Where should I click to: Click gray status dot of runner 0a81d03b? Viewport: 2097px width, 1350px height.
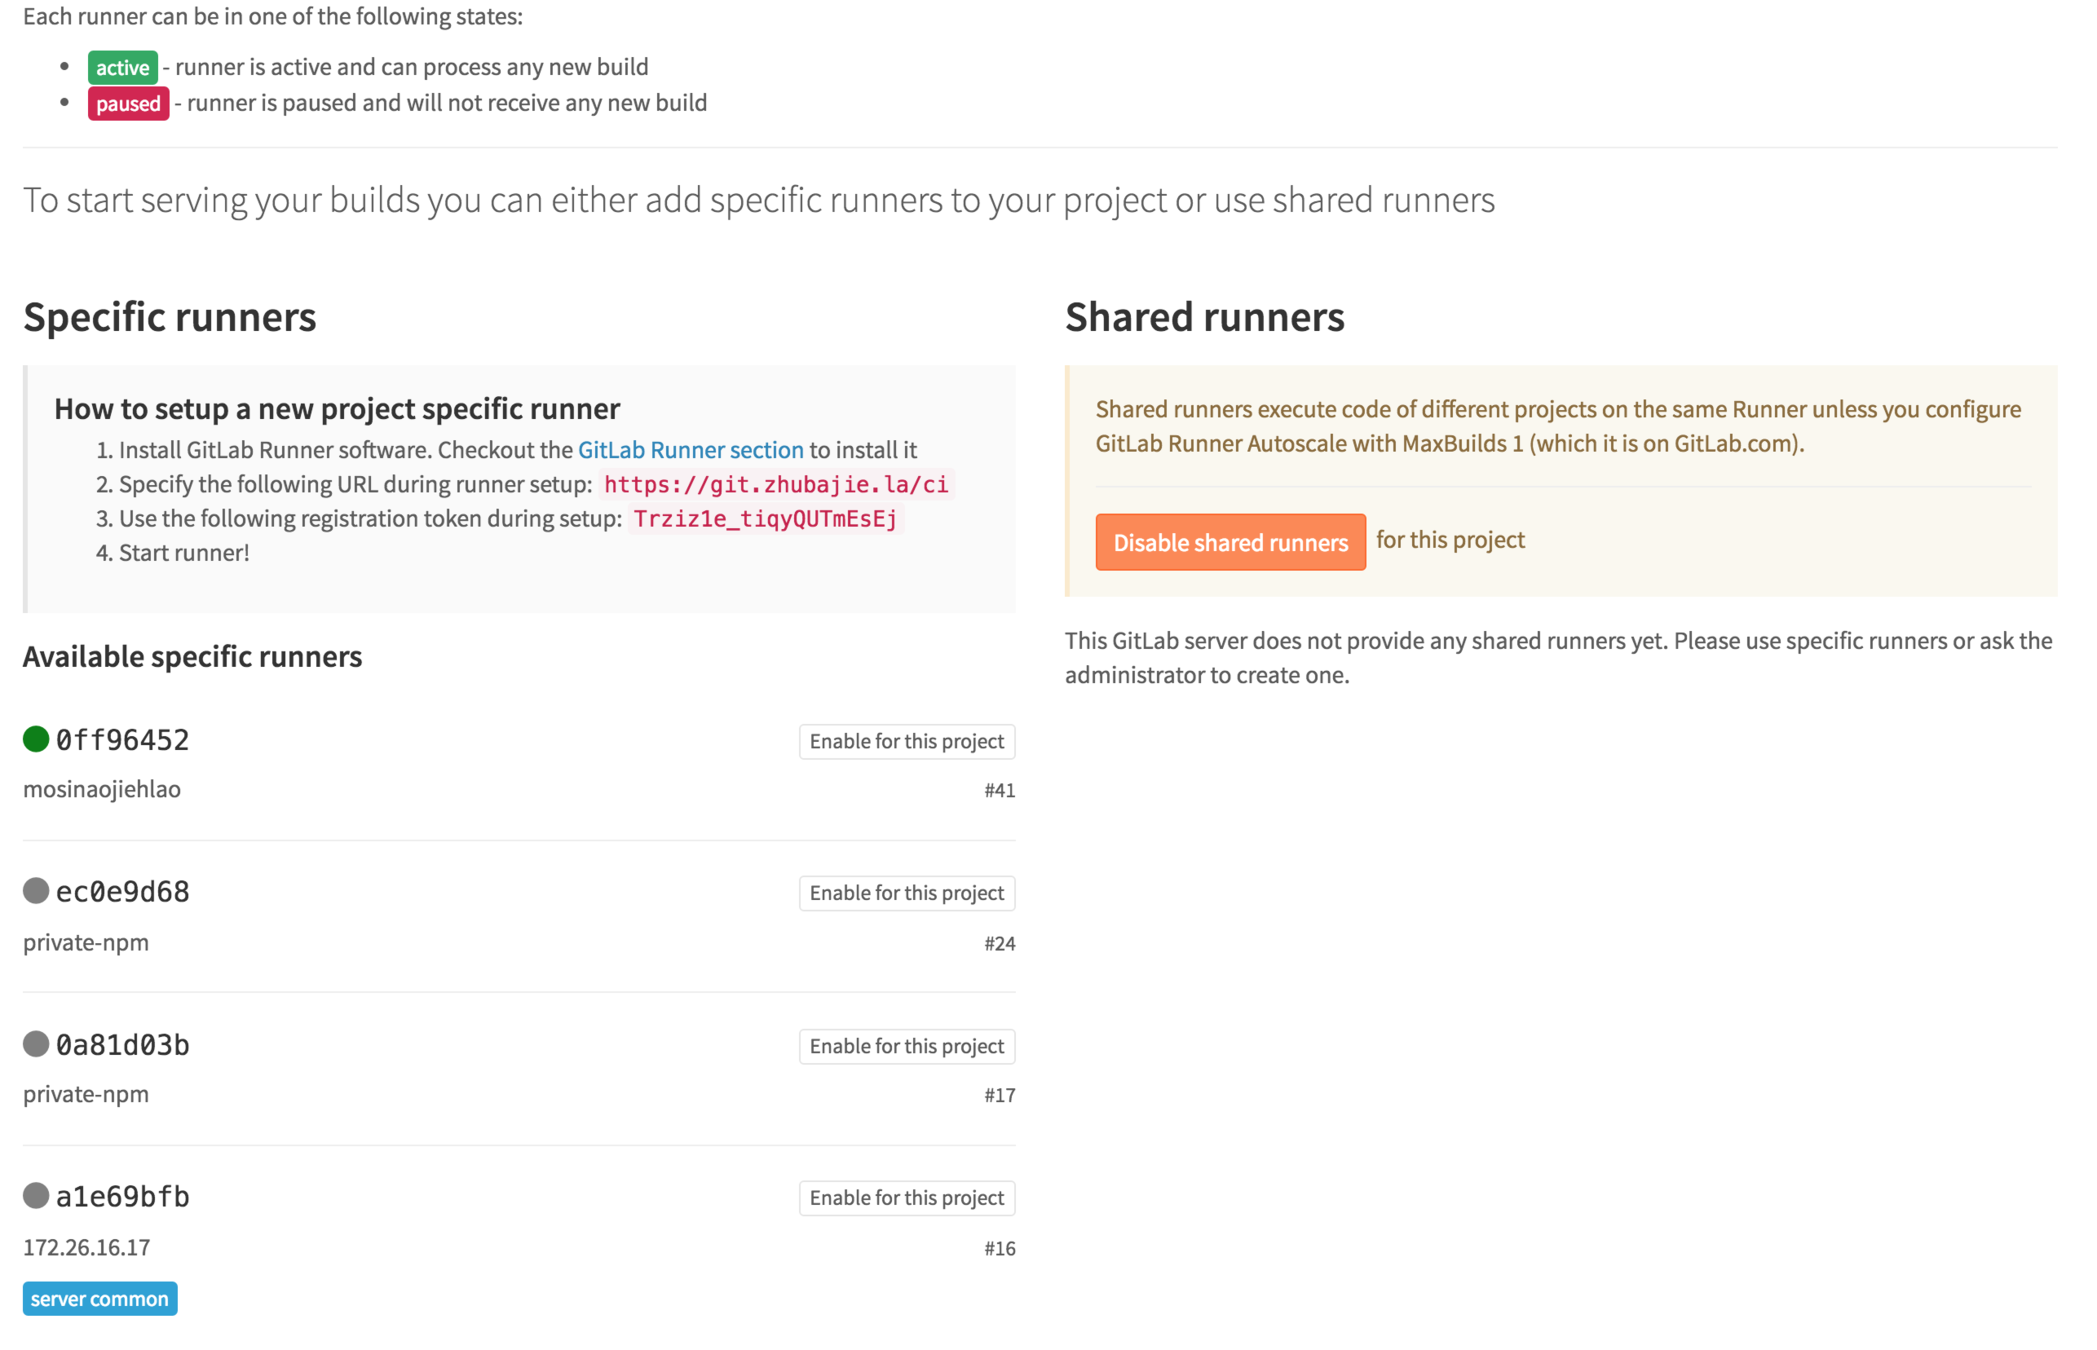(x=36, y=1044)
